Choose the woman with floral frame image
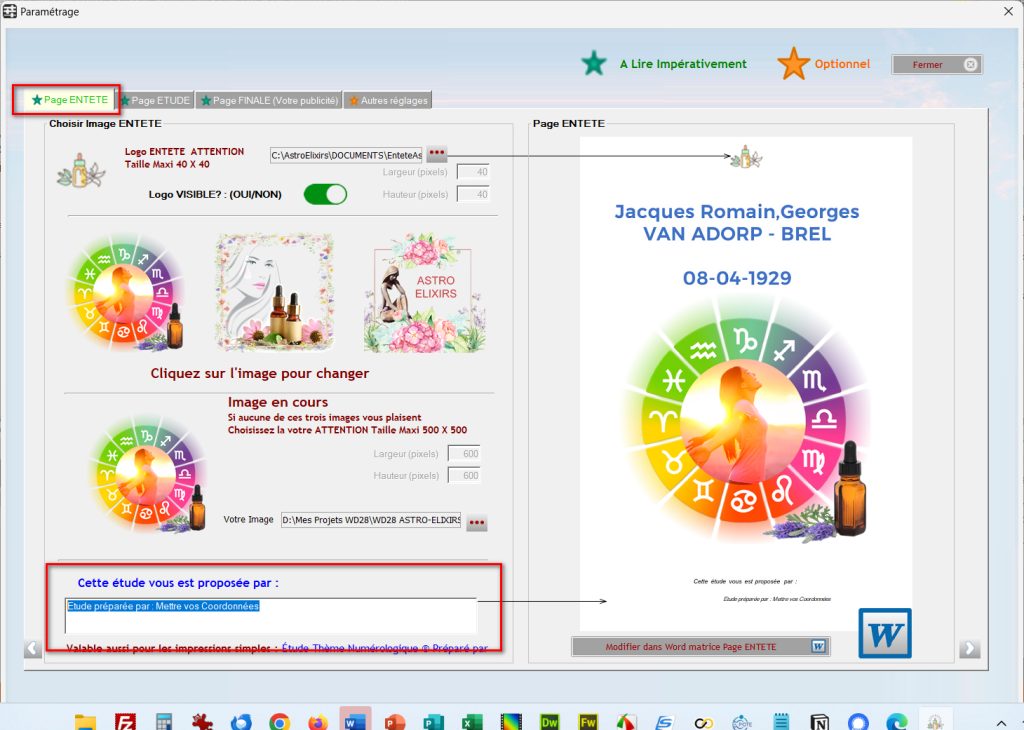 point(274,293)
